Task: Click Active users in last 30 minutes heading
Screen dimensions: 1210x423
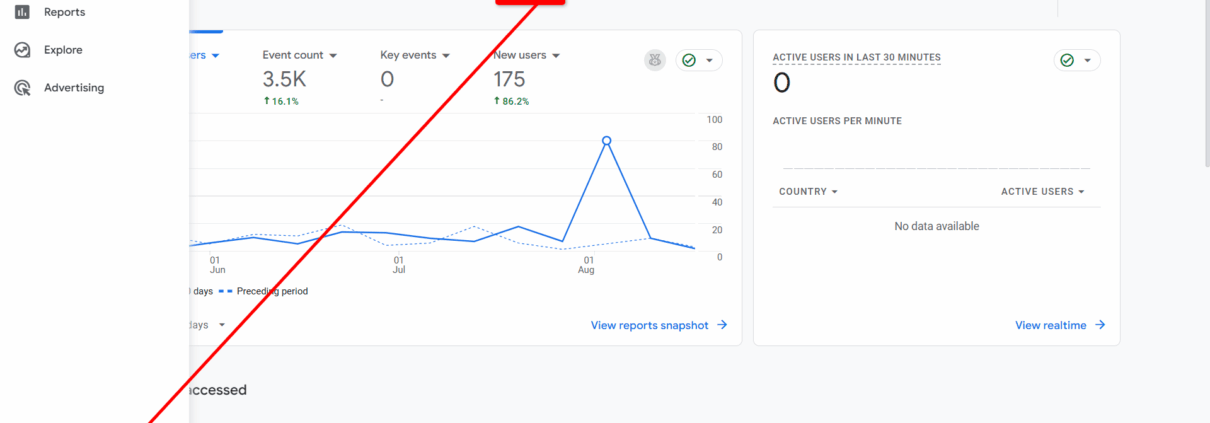Action: point(856,57)
